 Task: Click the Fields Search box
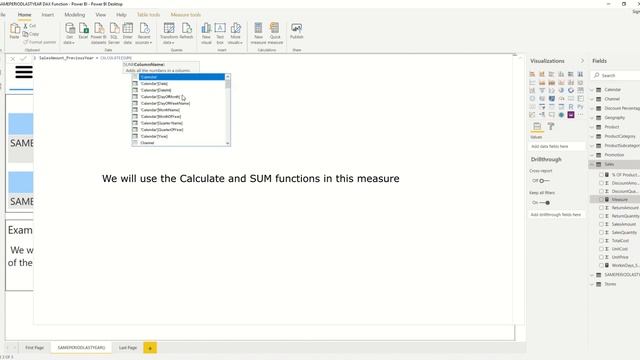point(616,76)
